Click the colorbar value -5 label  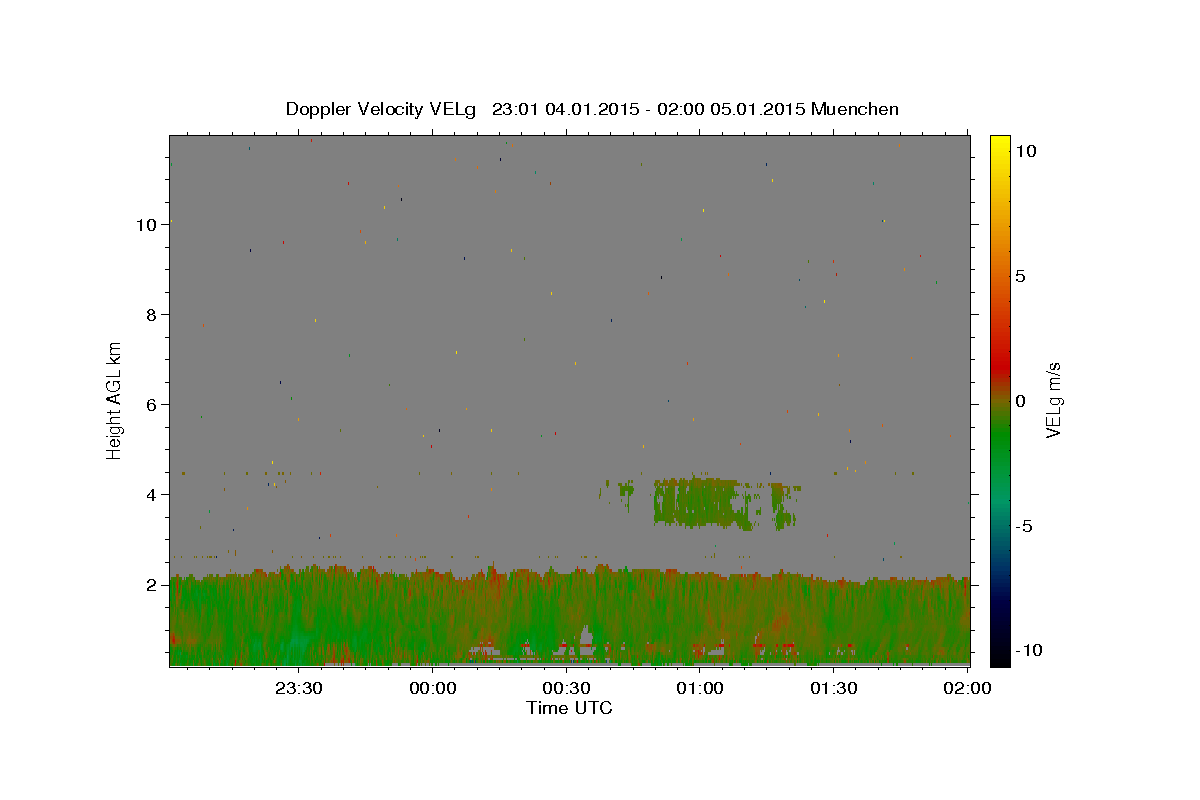coord(1024,526)
